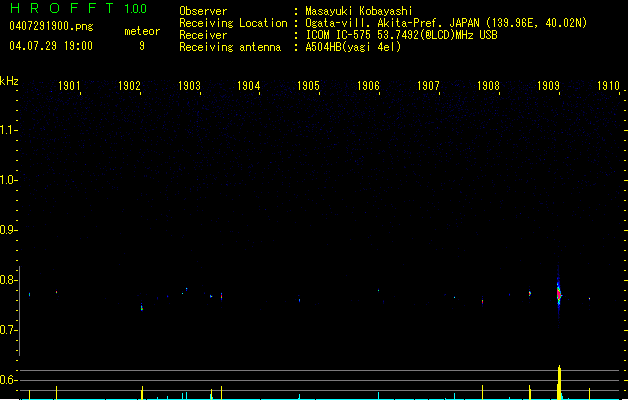
Task: Click the 1907 time axis label
Action: [428, 86]
